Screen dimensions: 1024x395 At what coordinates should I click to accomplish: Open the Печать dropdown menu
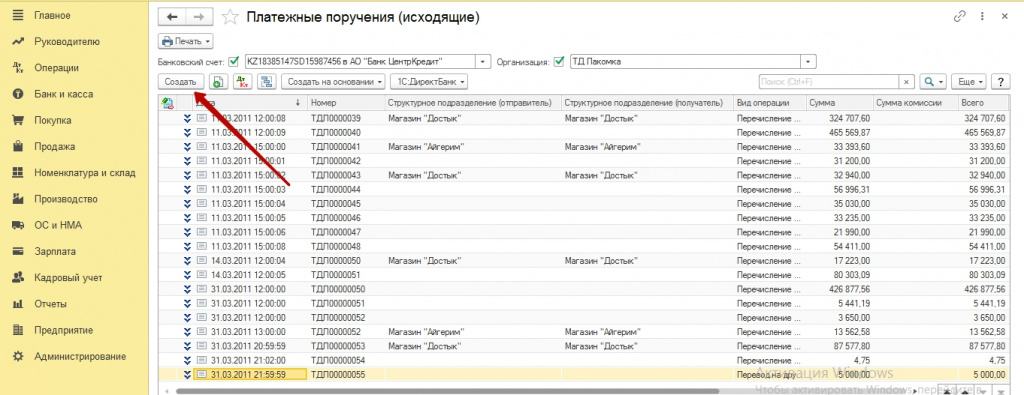(x=186, y=41)
